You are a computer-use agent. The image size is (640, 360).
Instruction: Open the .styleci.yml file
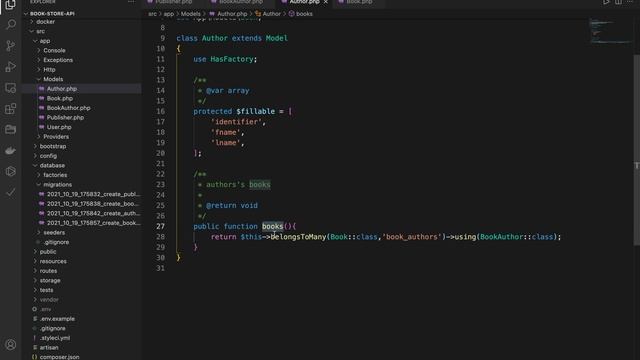pos(55,338)
